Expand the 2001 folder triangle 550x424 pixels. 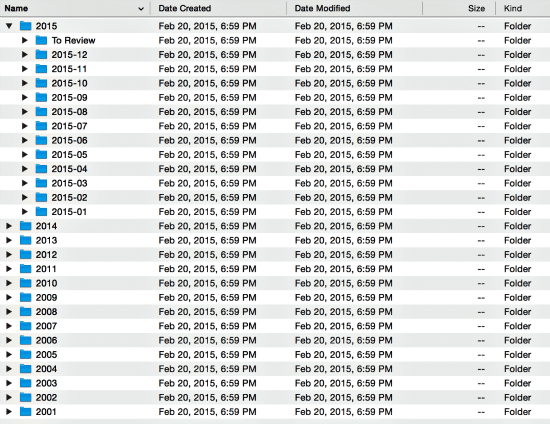point(9,411)
